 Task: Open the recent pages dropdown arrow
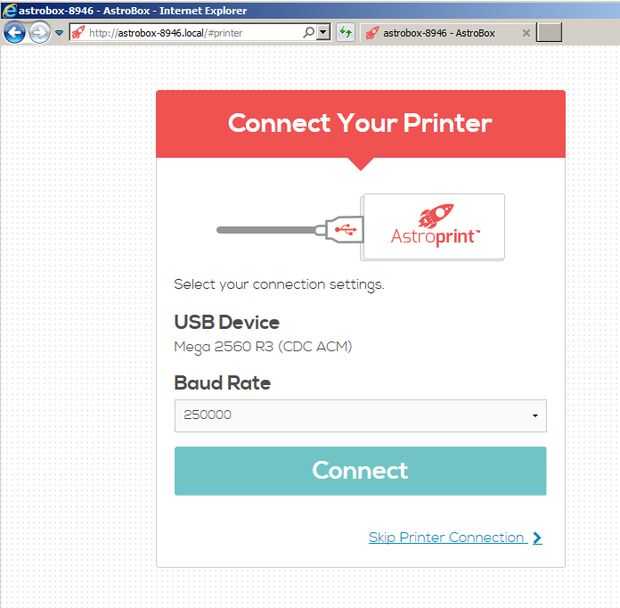[x=59, y=33]
